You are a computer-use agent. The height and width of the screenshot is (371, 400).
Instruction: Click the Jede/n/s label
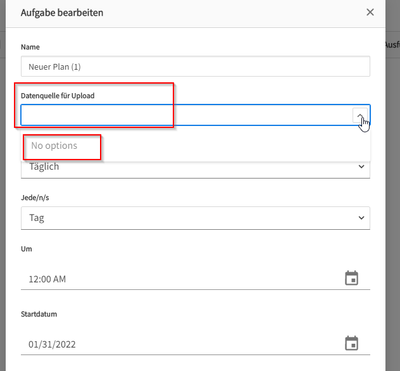35,198
